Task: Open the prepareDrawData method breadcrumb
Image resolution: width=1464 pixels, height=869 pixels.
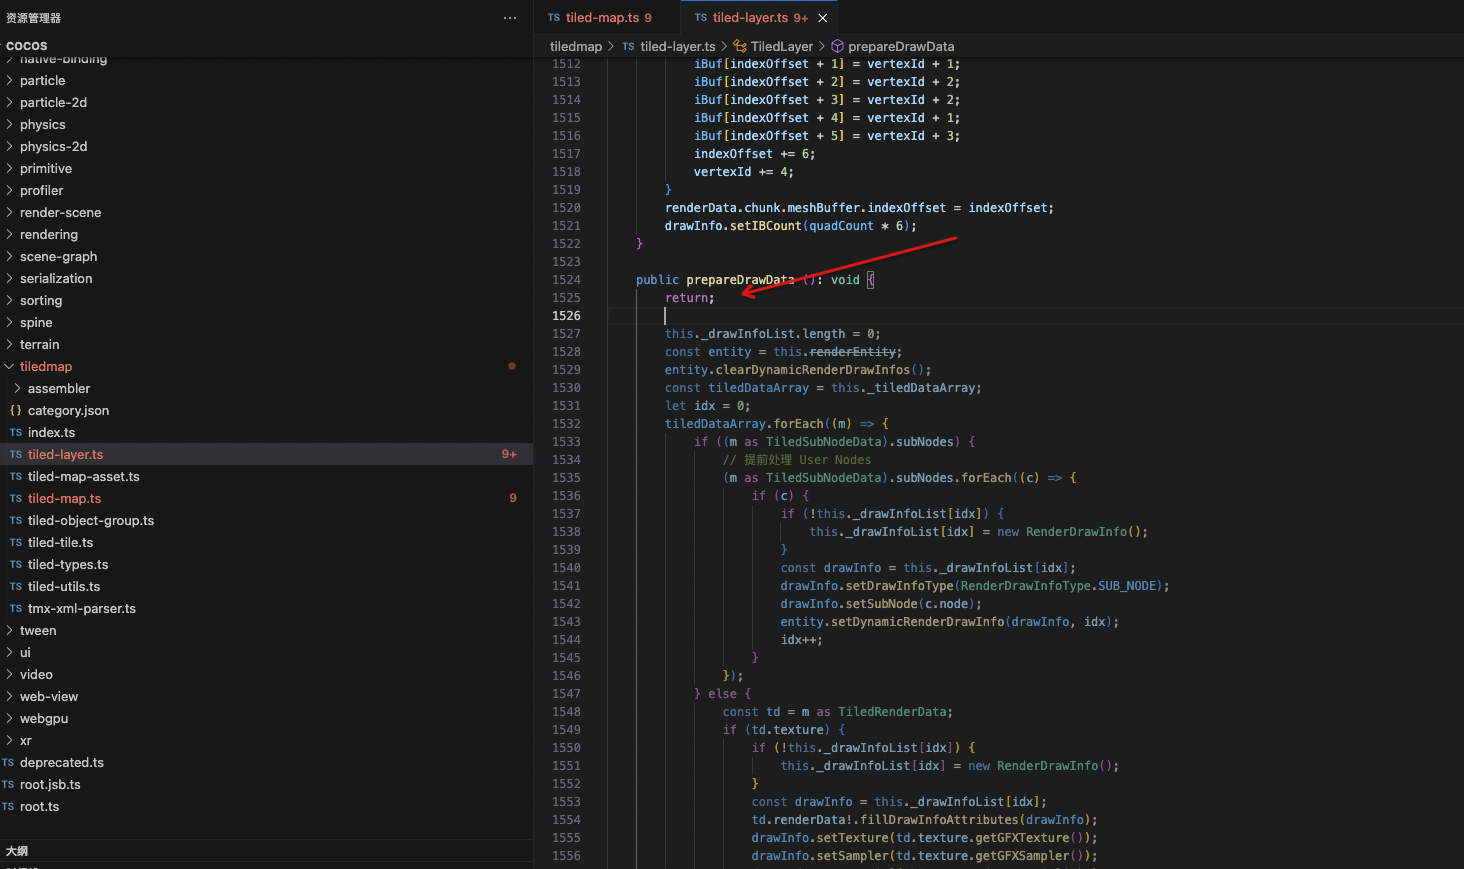Action: (x=892, y=46)
